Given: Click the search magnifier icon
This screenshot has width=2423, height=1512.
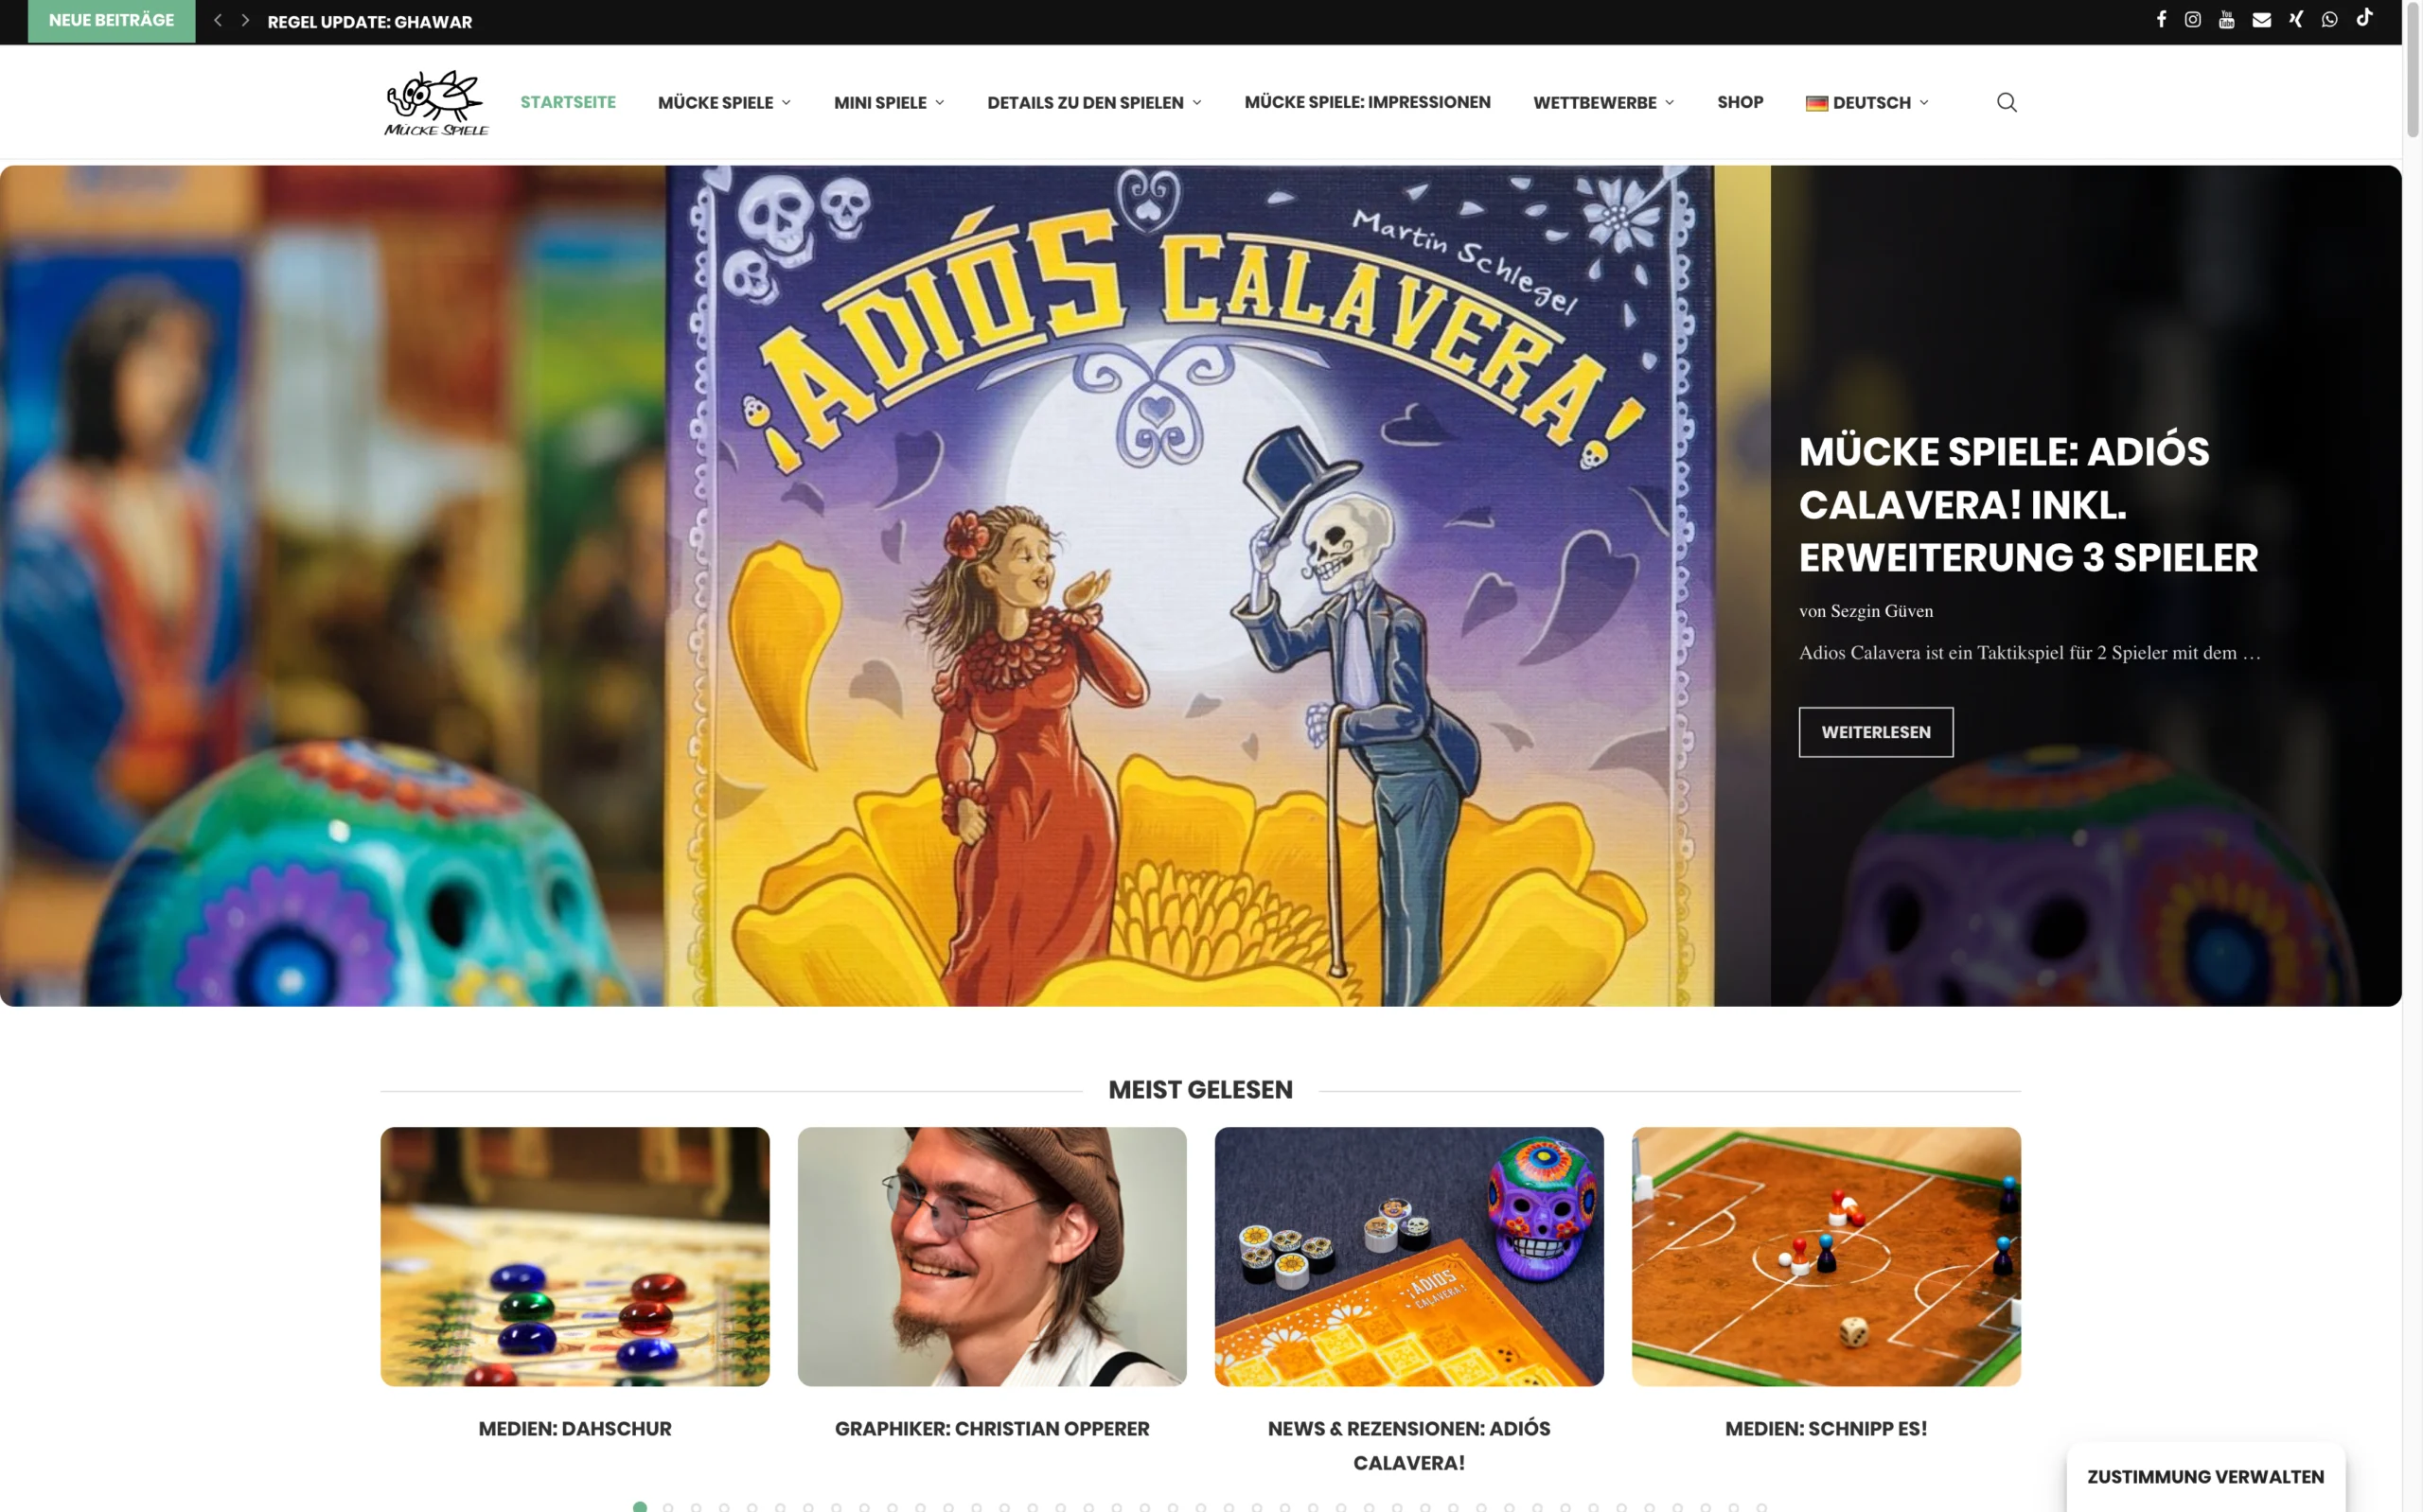Looking at the screenshot, I should (2006, 102).
